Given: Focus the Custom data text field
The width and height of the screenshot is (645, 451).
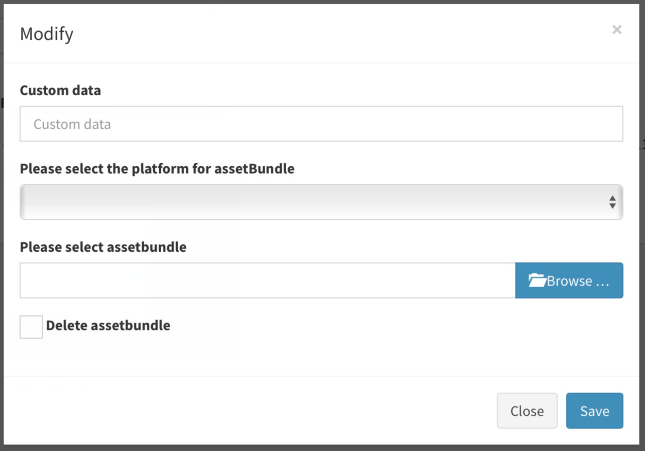Looking at the screenshot, I should coord(321,124).
